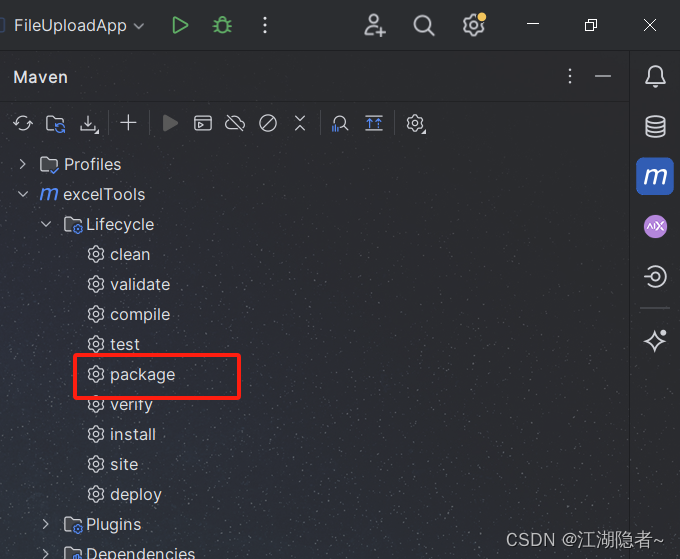Select the verify lifecycle phase
The width and height of the screenshot is (680, 559).
[120, 404]
